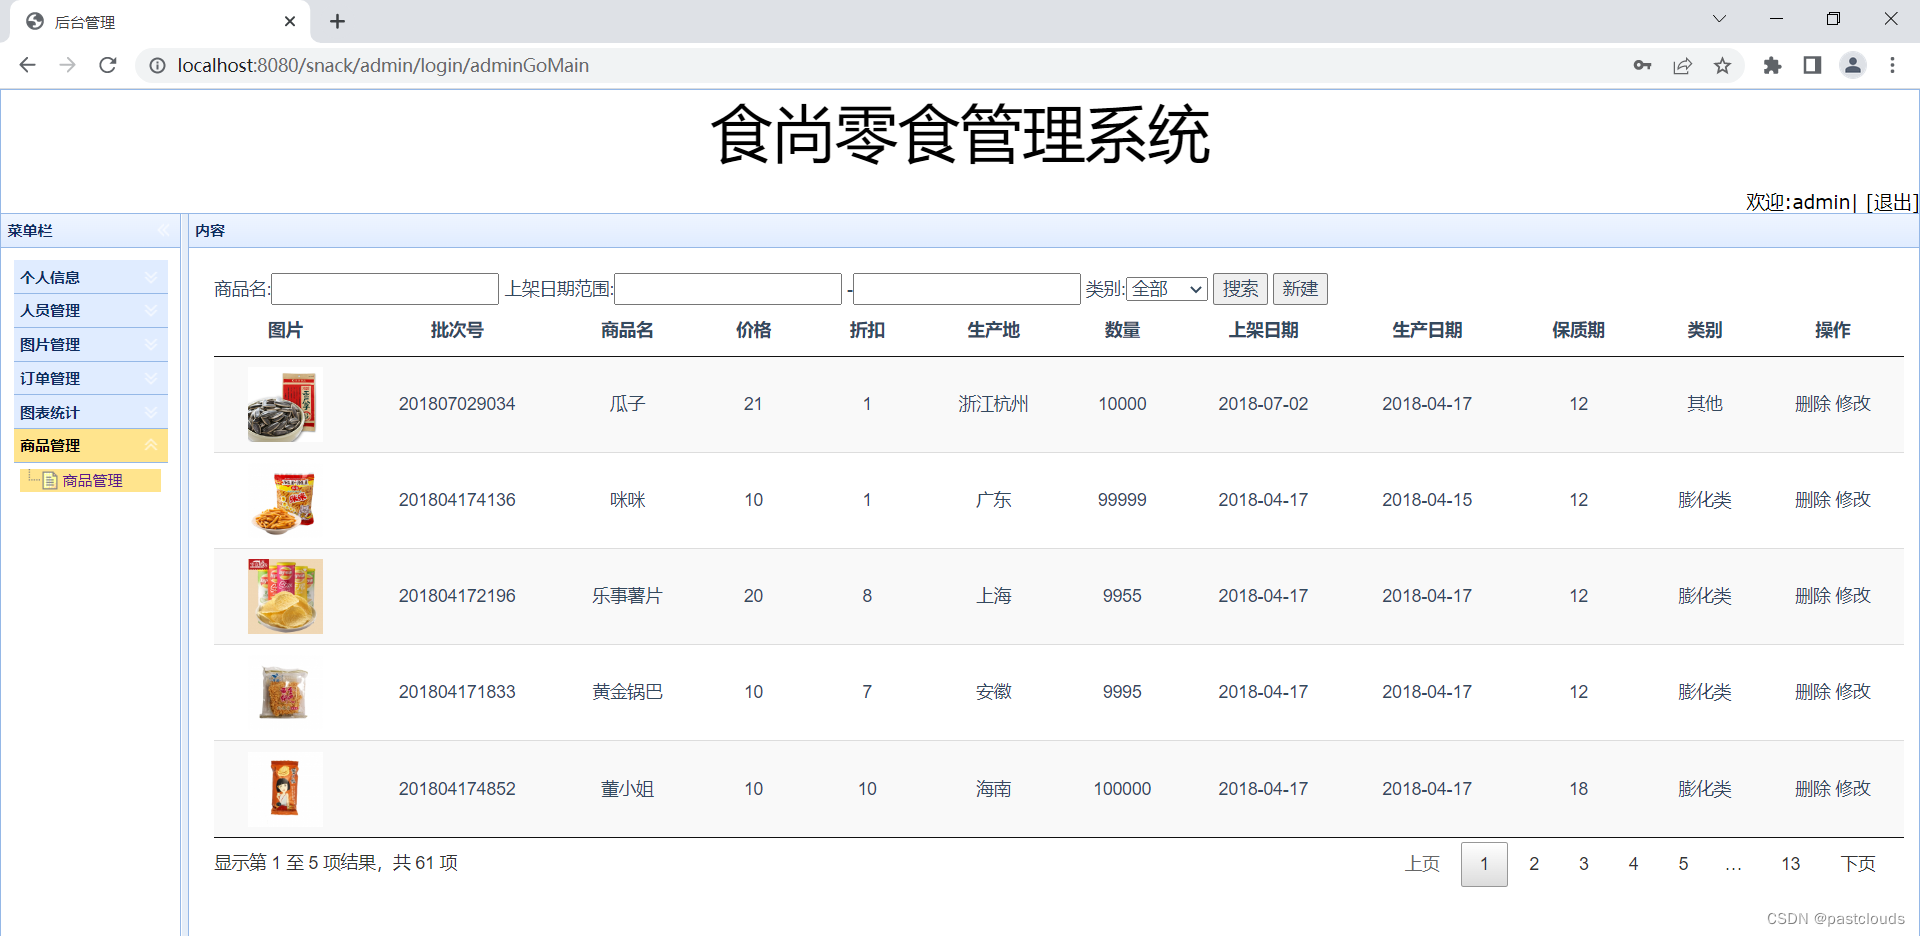Edit the 咪咪 product with 修改

click(1853, 500)
